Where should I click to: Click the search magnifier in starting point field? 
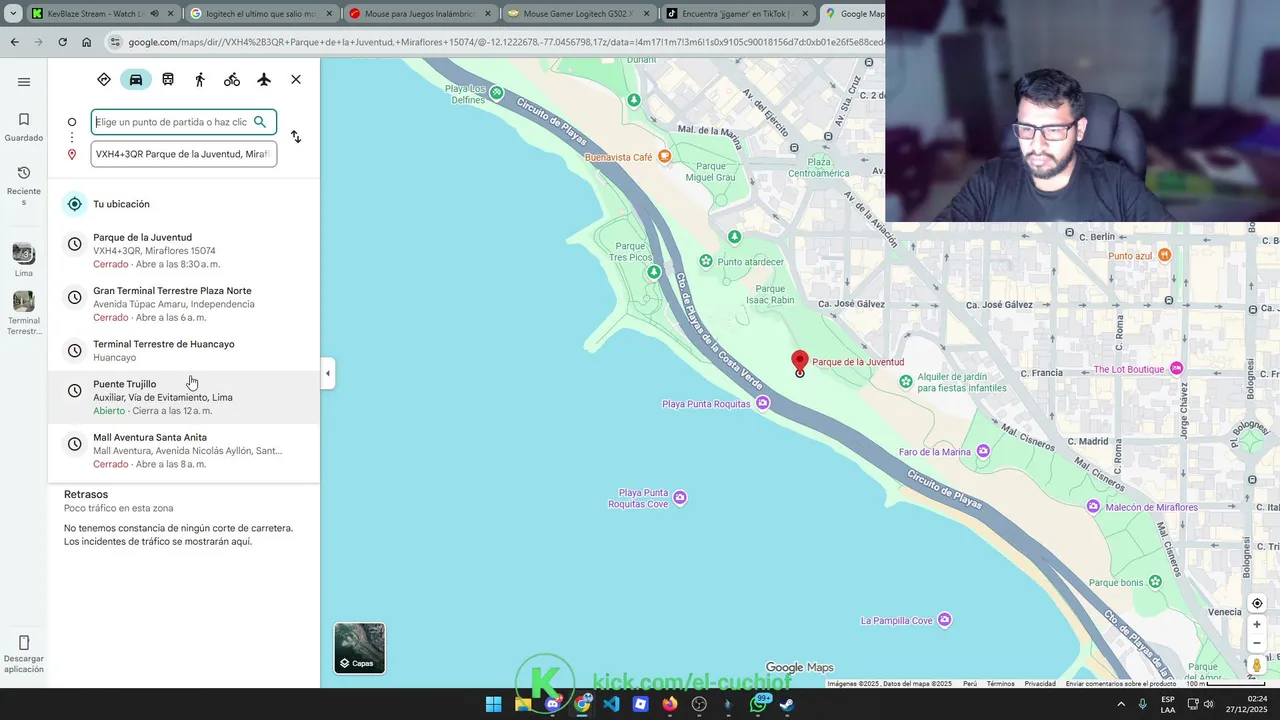coord(260,122)
